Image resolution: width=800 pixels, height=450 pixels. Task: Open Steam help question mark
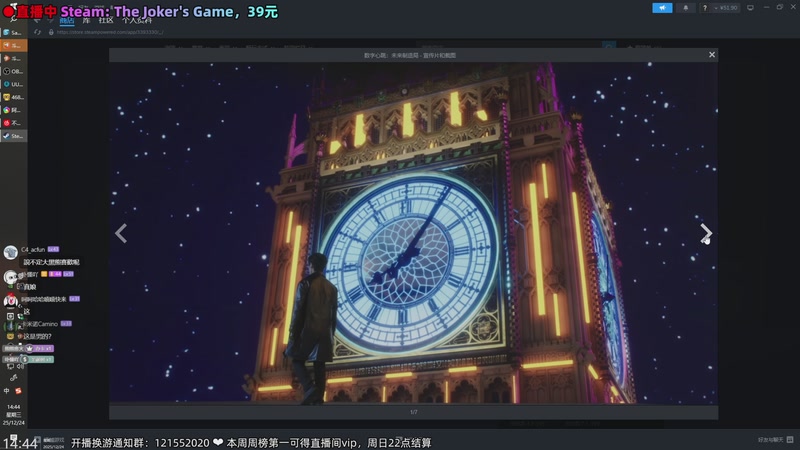click(705, 8)
